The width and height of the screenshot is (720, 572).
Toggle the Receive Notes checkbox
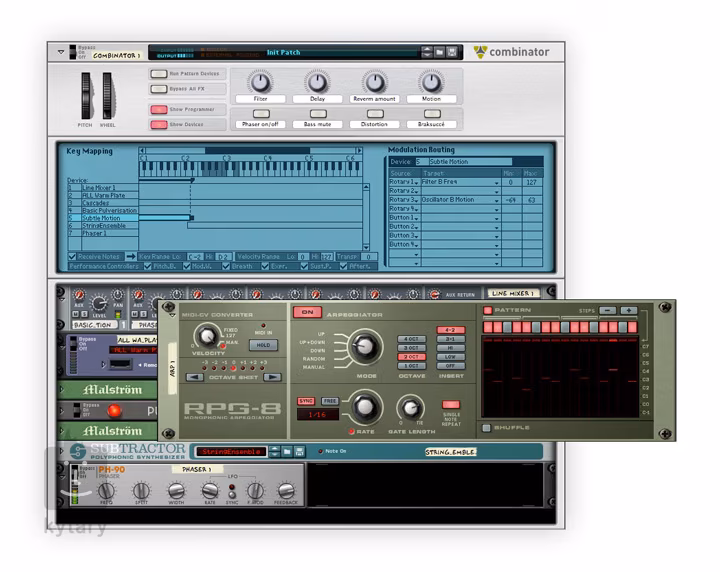(73, 257)
